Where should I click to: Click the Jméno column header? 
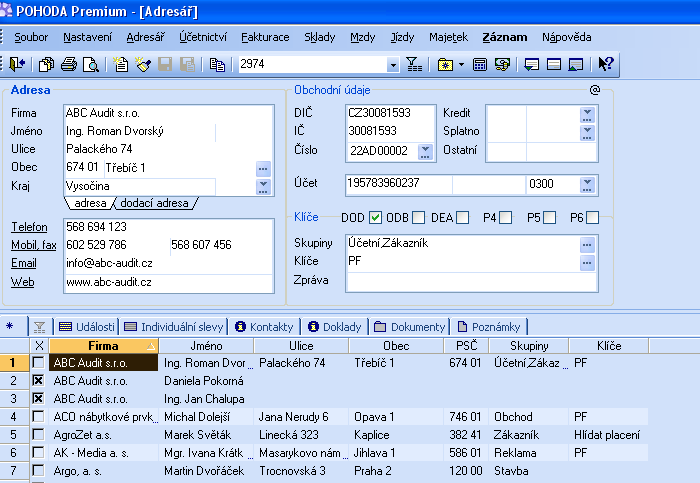click(206, 346)
